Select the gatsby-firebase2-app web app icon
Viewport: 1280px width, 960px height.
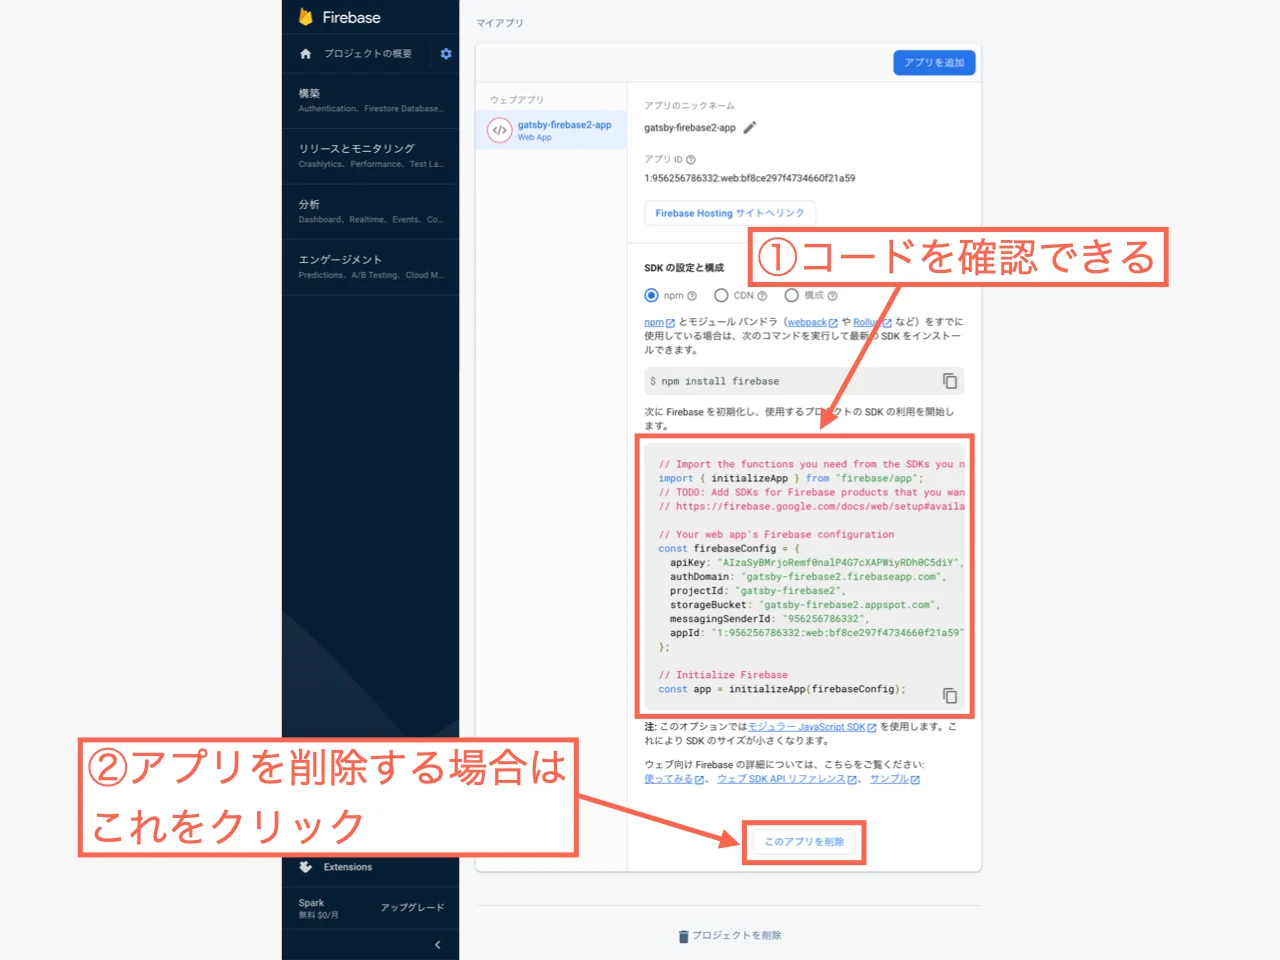[x=500, y=130]
